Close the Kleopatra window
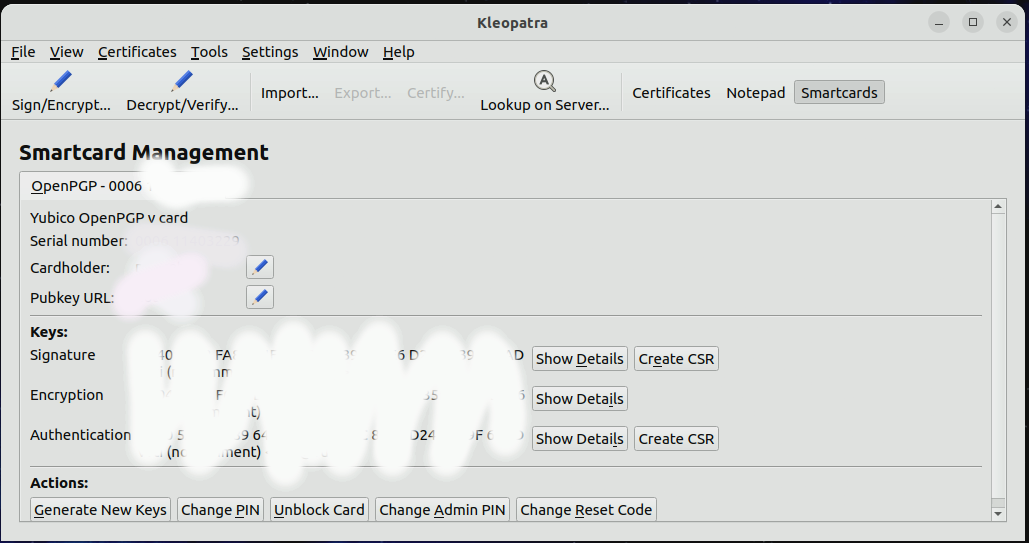 1007,22
